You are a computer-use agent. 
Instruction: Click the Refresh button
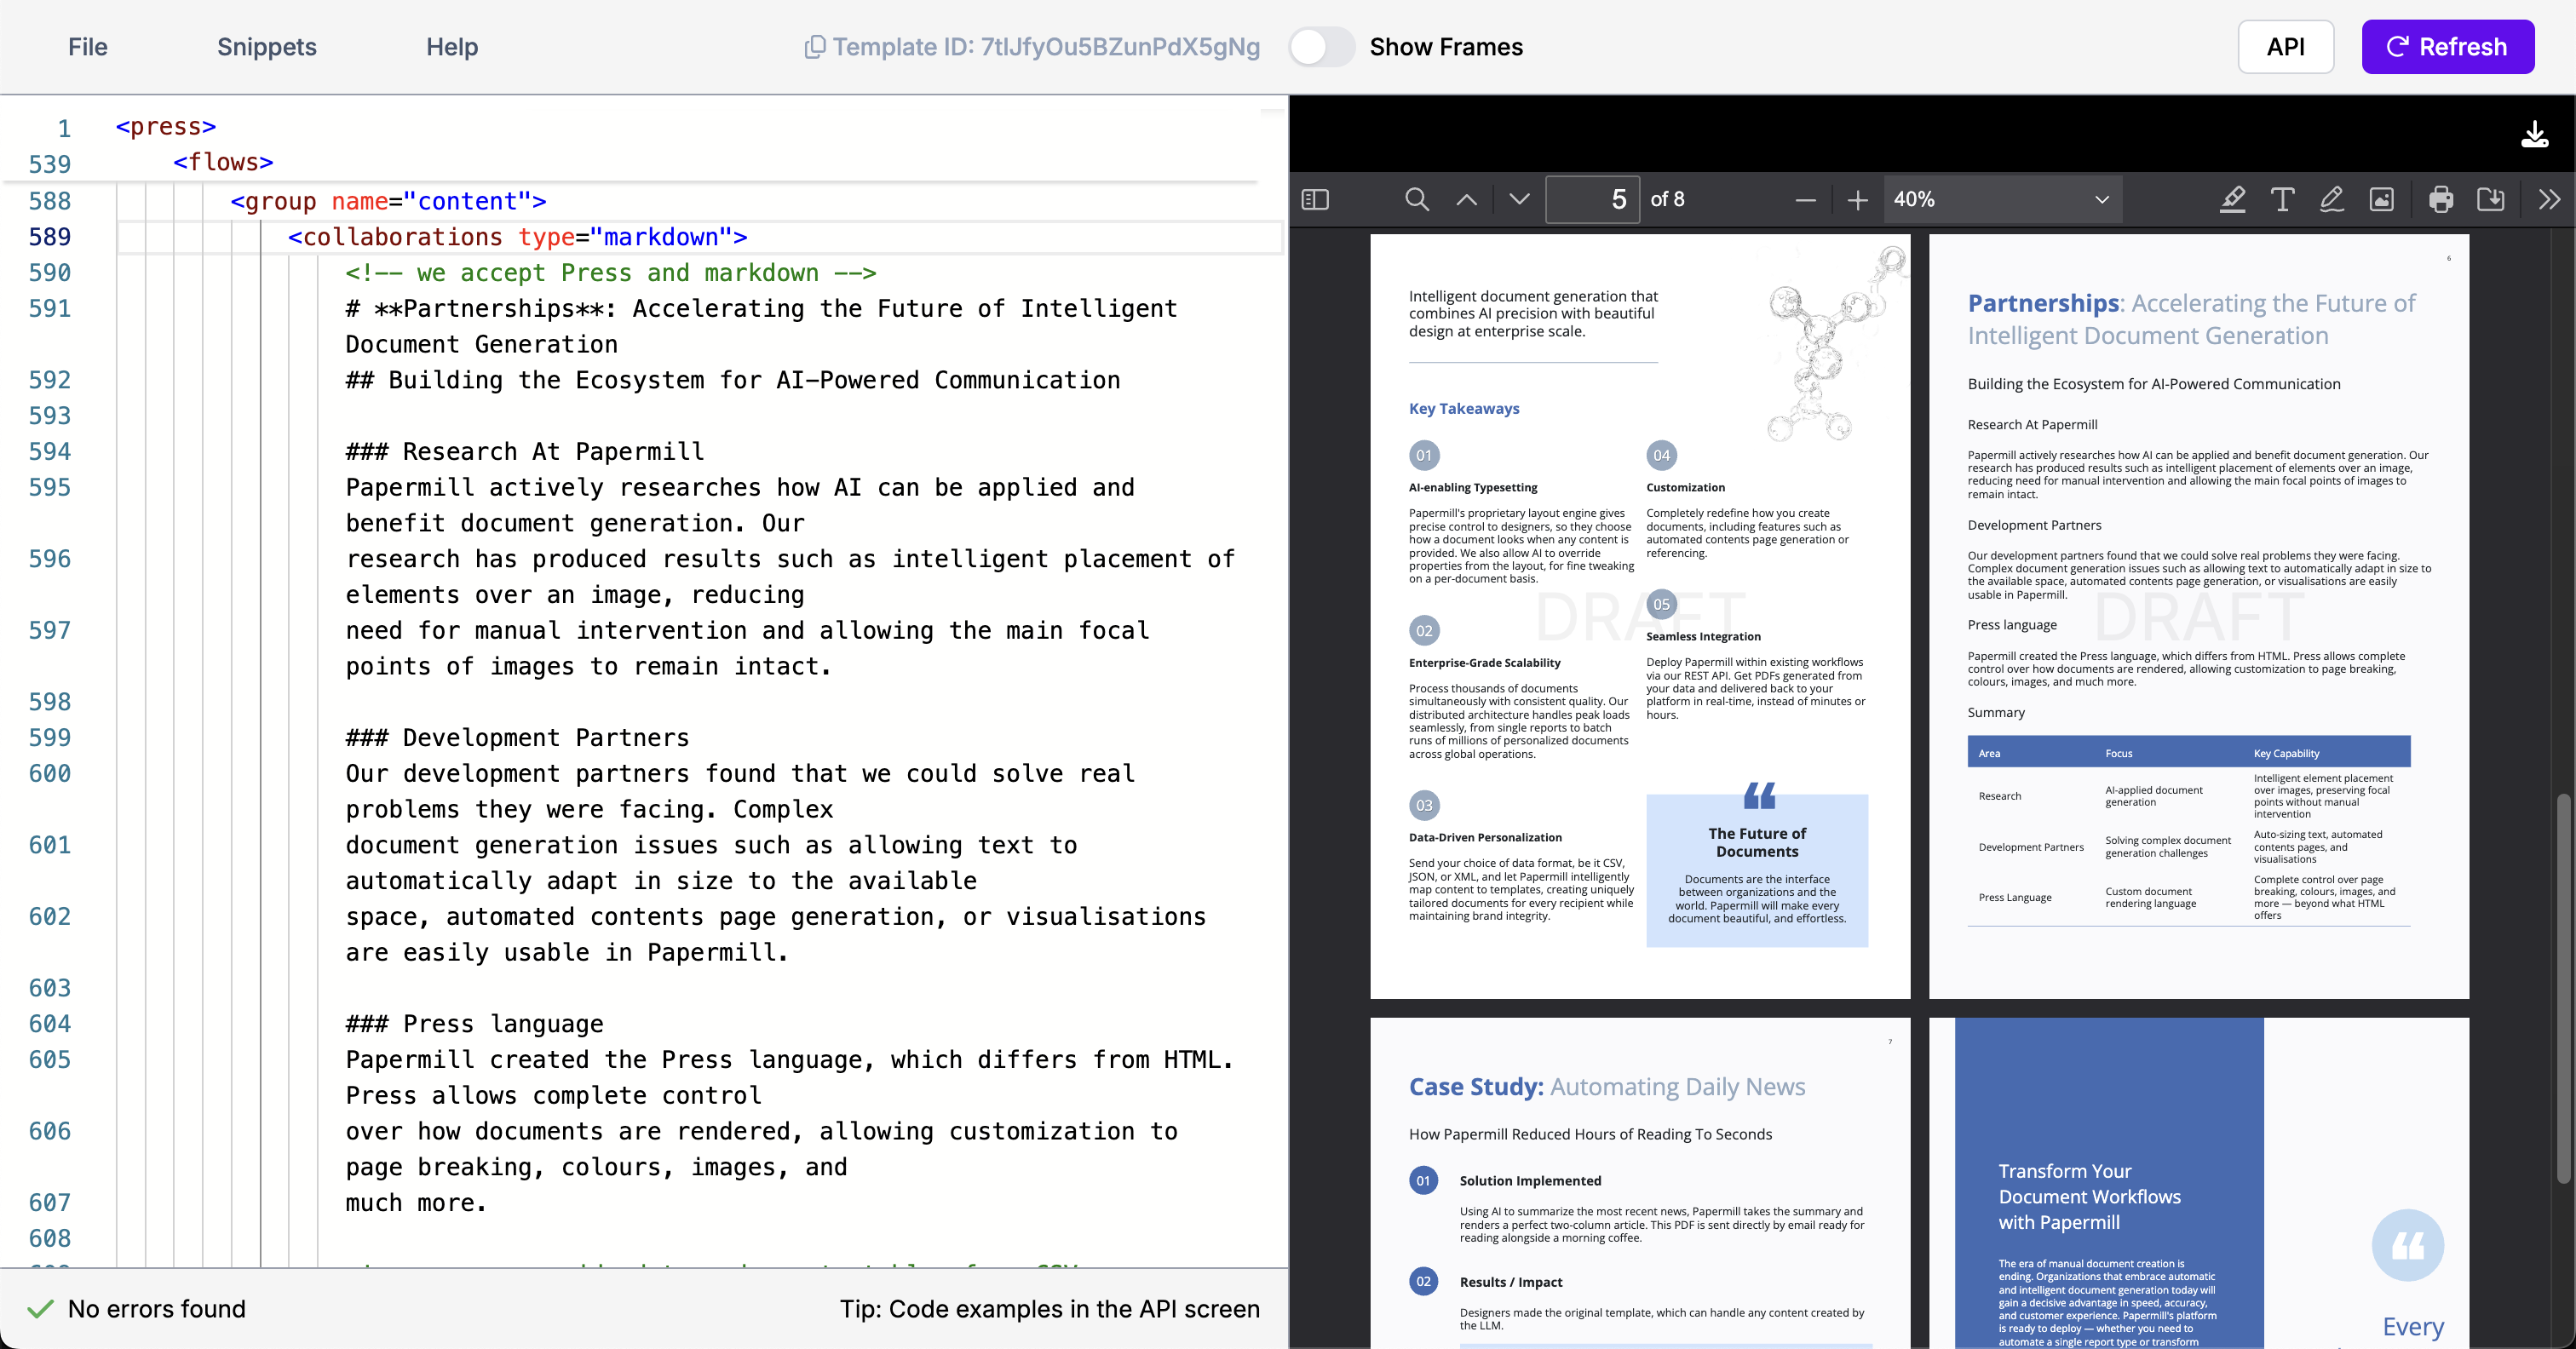2447,47
